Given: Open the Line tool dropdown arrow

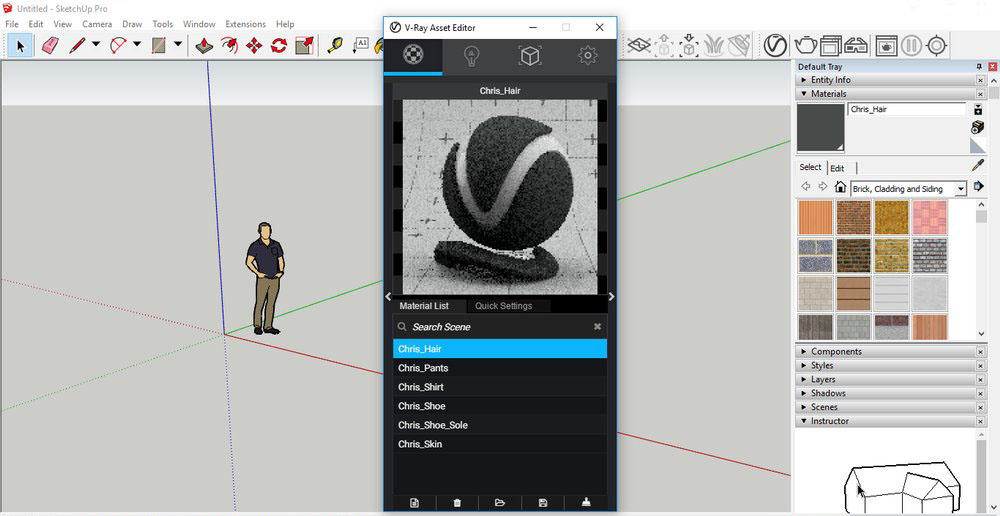Looking at the screenshot, I should pos(96,45).
